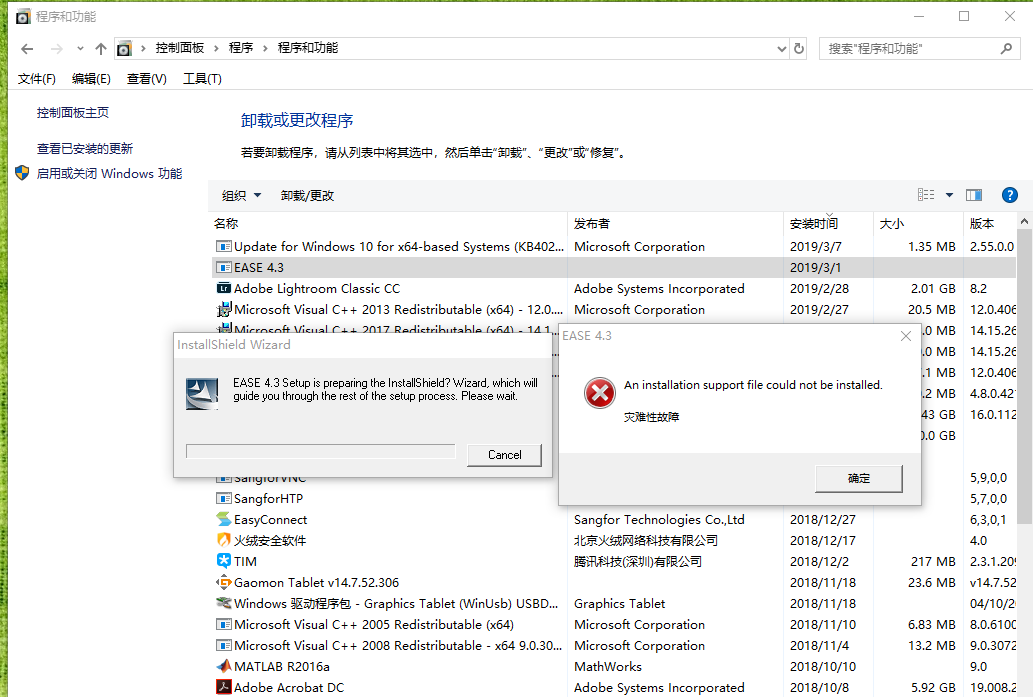Click the up-one-level arrow
The height and width of the screenshot is (697, 1033).
[x=101, y=49]
